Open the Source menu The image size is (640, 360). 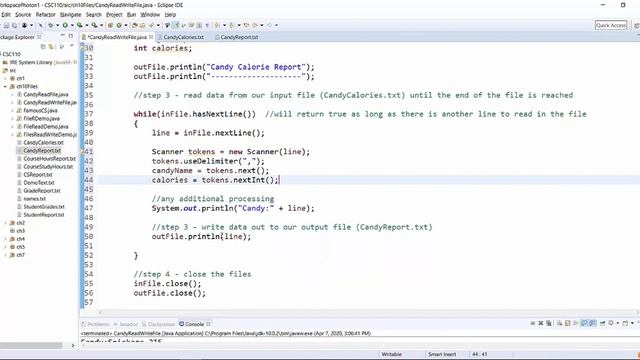point(23,15)
